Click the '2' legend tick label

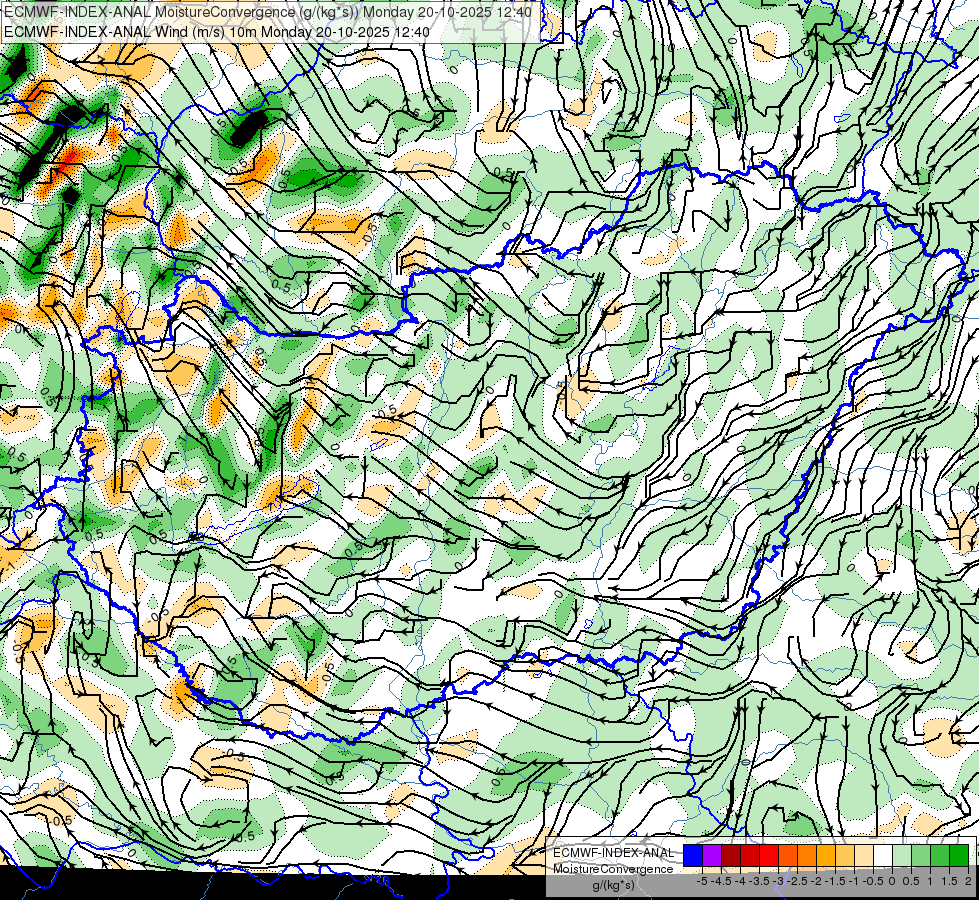pyautogui.click(x=968, y=881)
